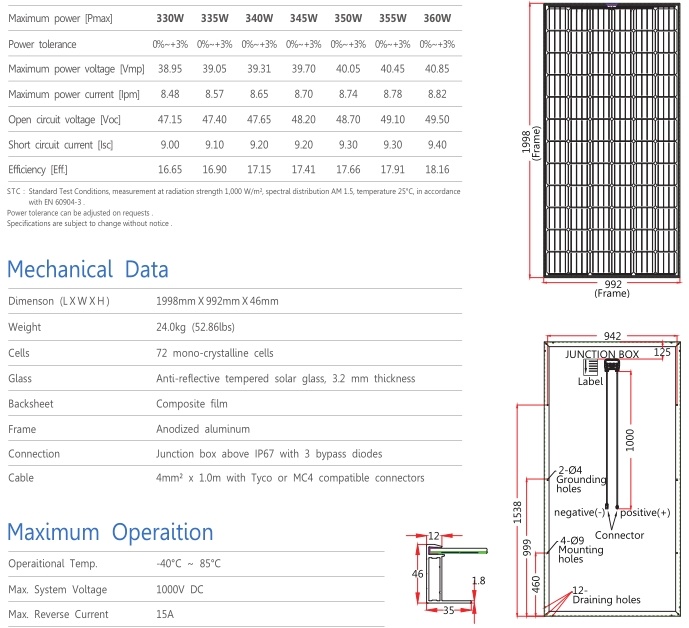Click the 340W column header
The width and height of the screenshot is (689, 628).
coord(259,18)
